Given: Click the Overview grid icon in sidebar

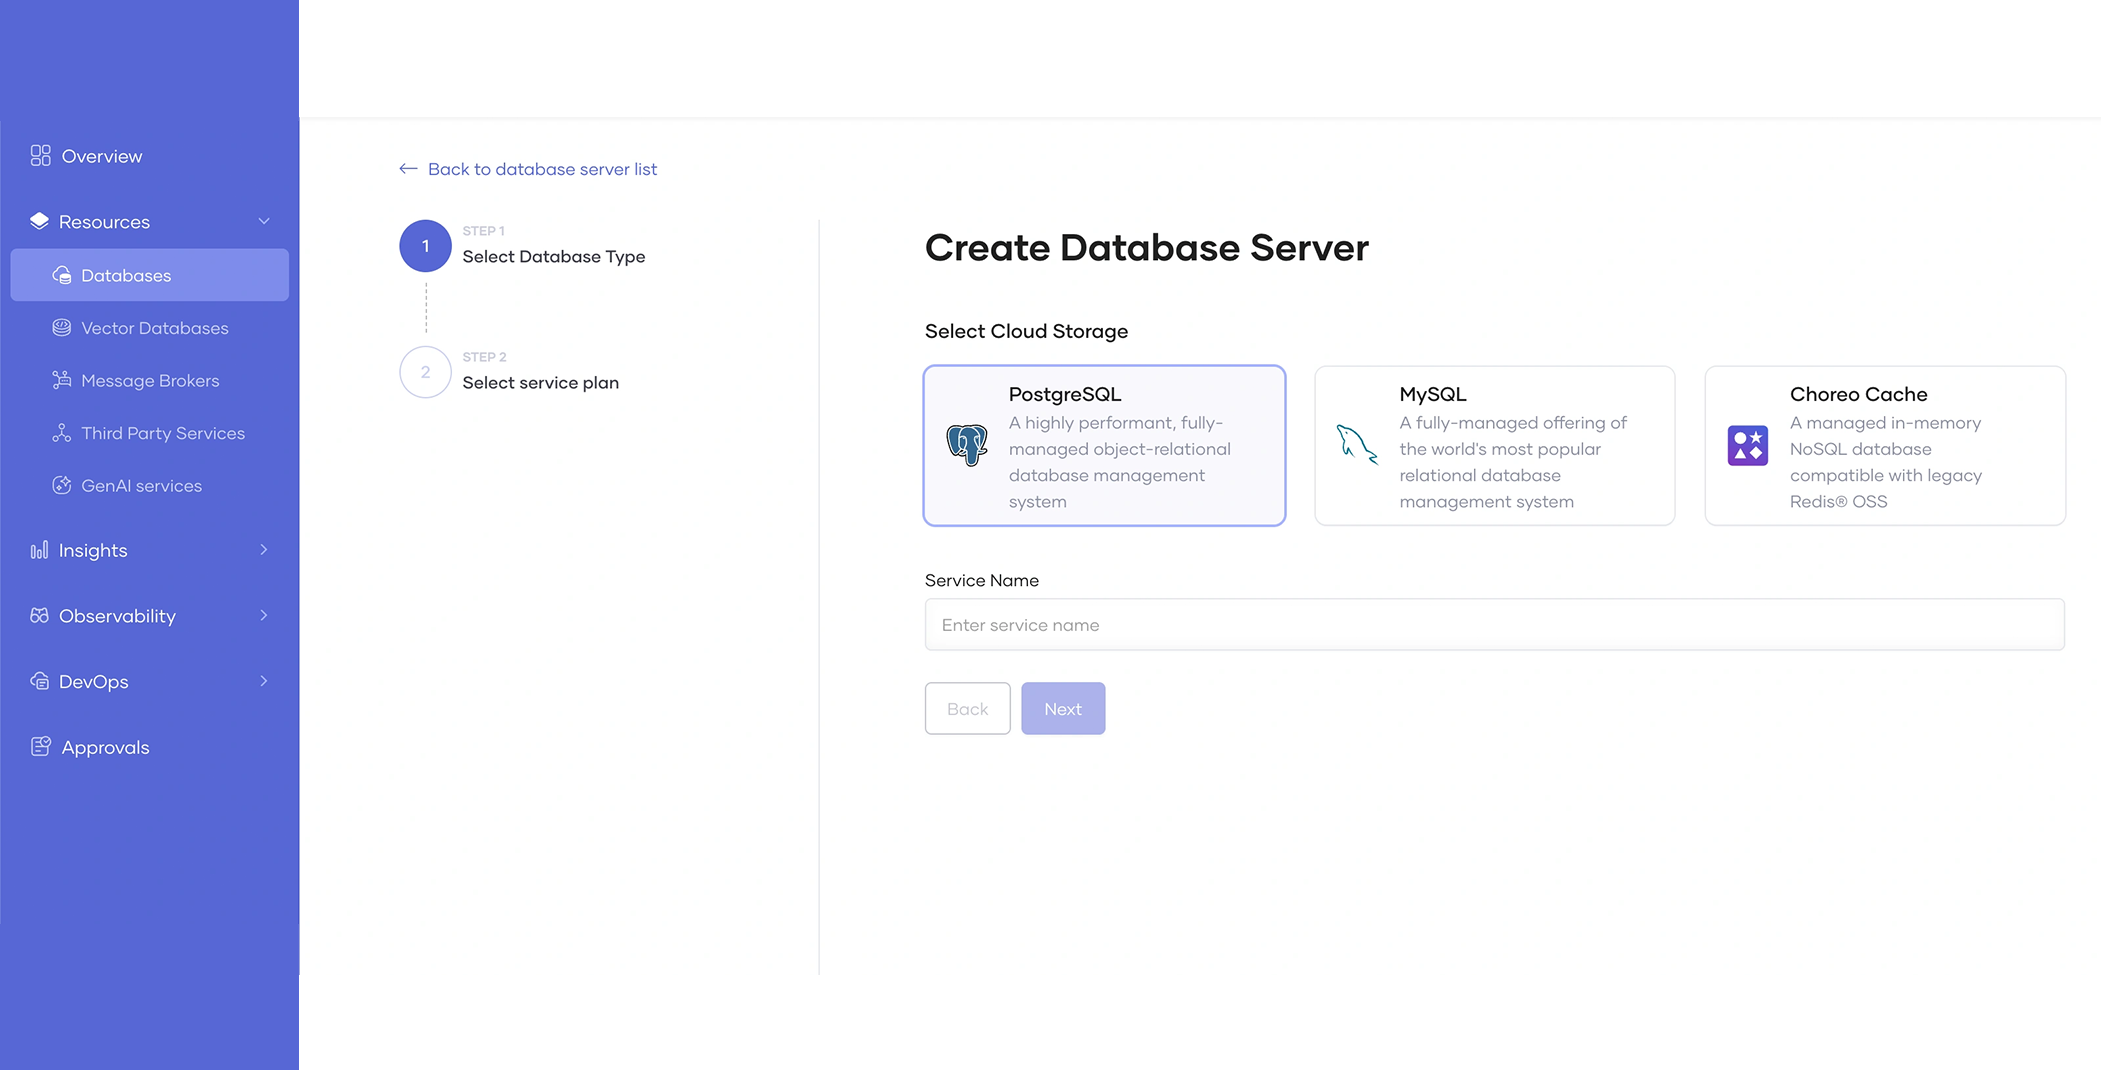Looking at the screenshot, I should (40, 156).
